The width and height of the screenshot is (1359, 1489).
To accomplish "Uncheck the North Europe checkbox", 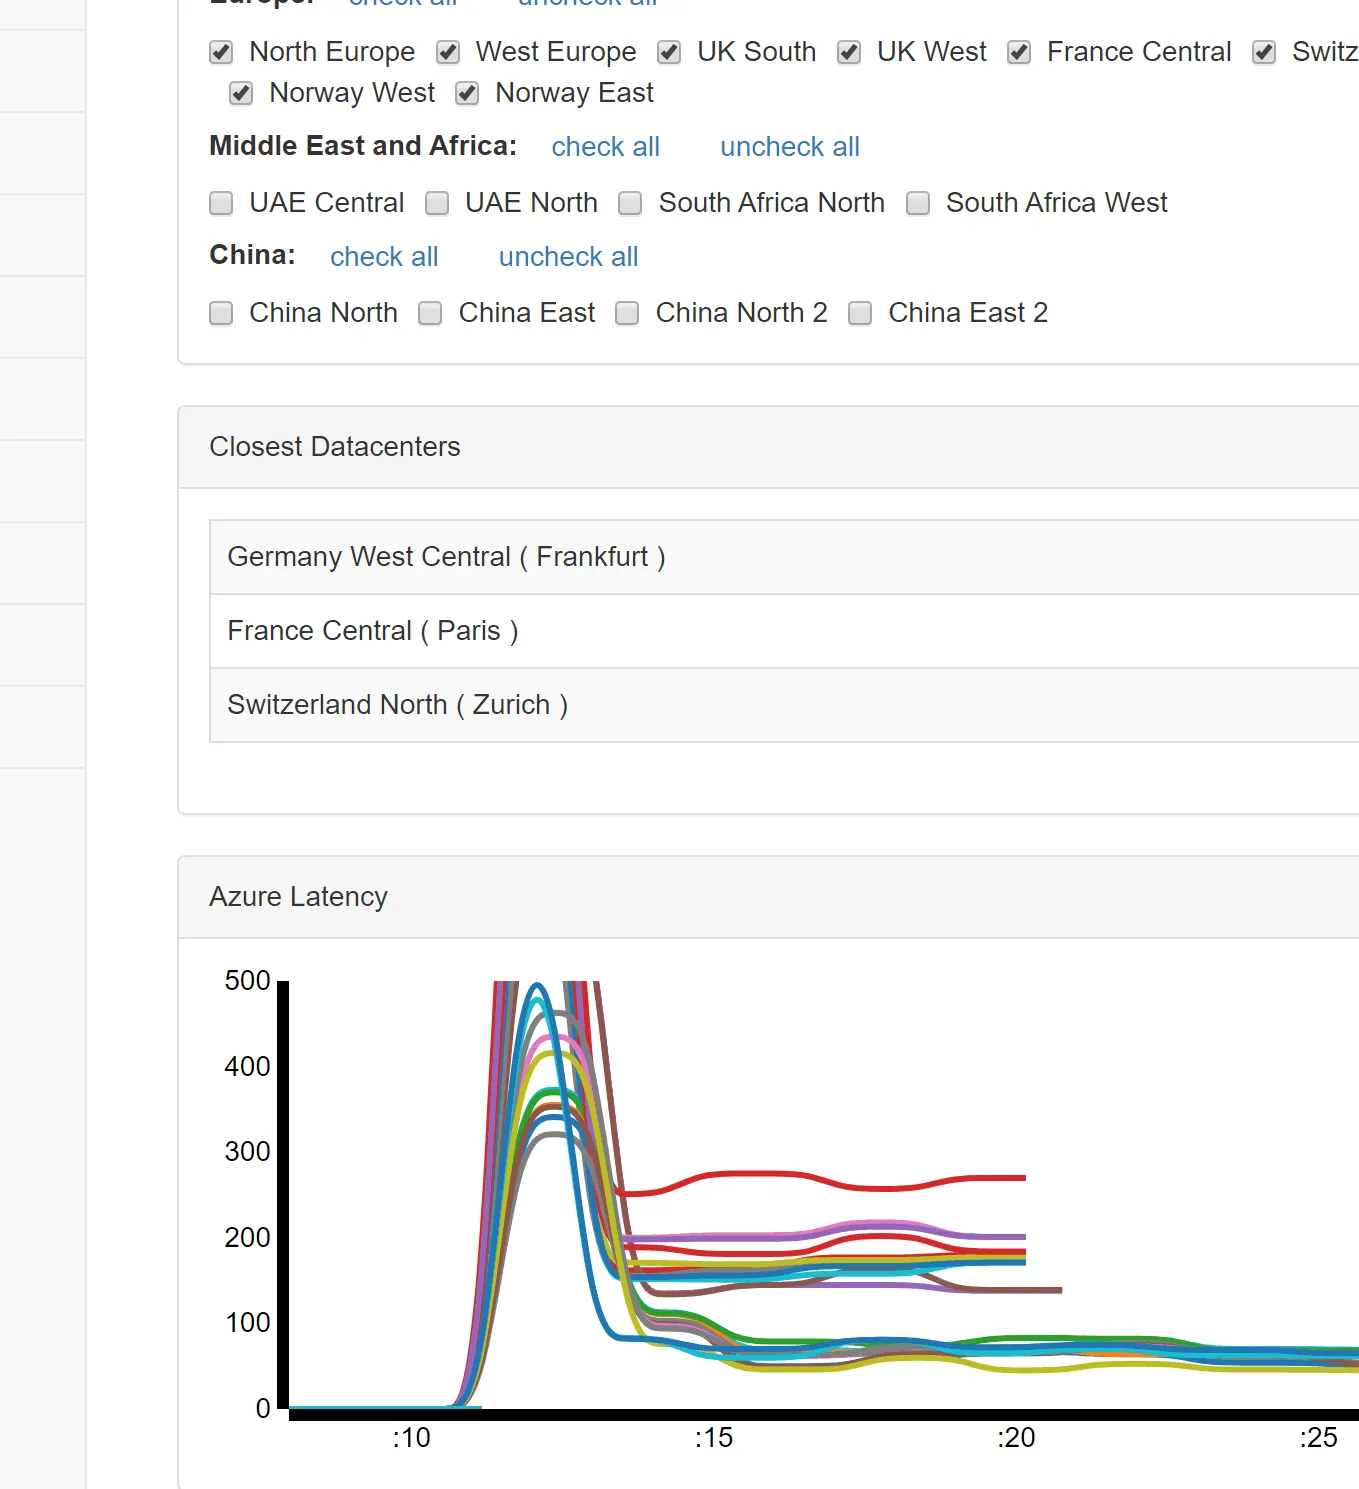I will [x=221, y=53].
